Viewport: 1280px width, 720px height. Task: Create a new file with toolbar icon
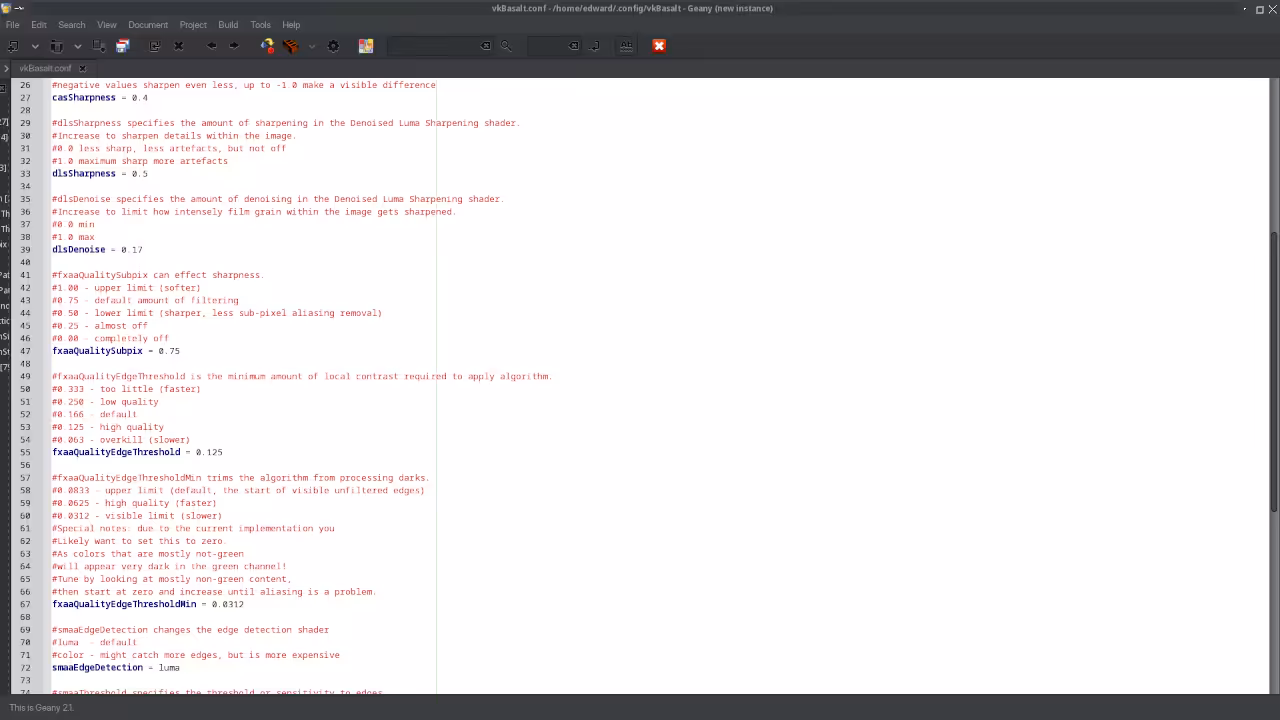coord(14,46)
